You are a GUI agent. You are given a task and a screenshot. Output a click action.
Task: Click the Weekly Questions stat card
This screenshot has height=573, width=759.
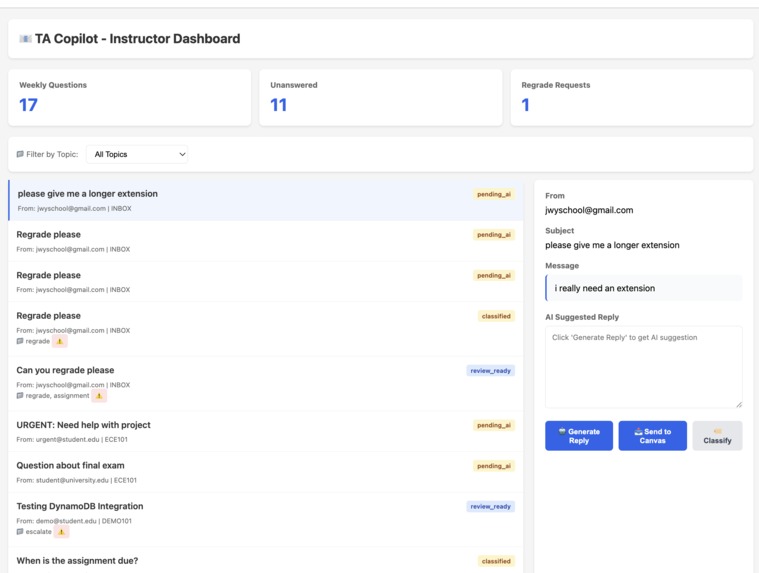tap(130, 97)
